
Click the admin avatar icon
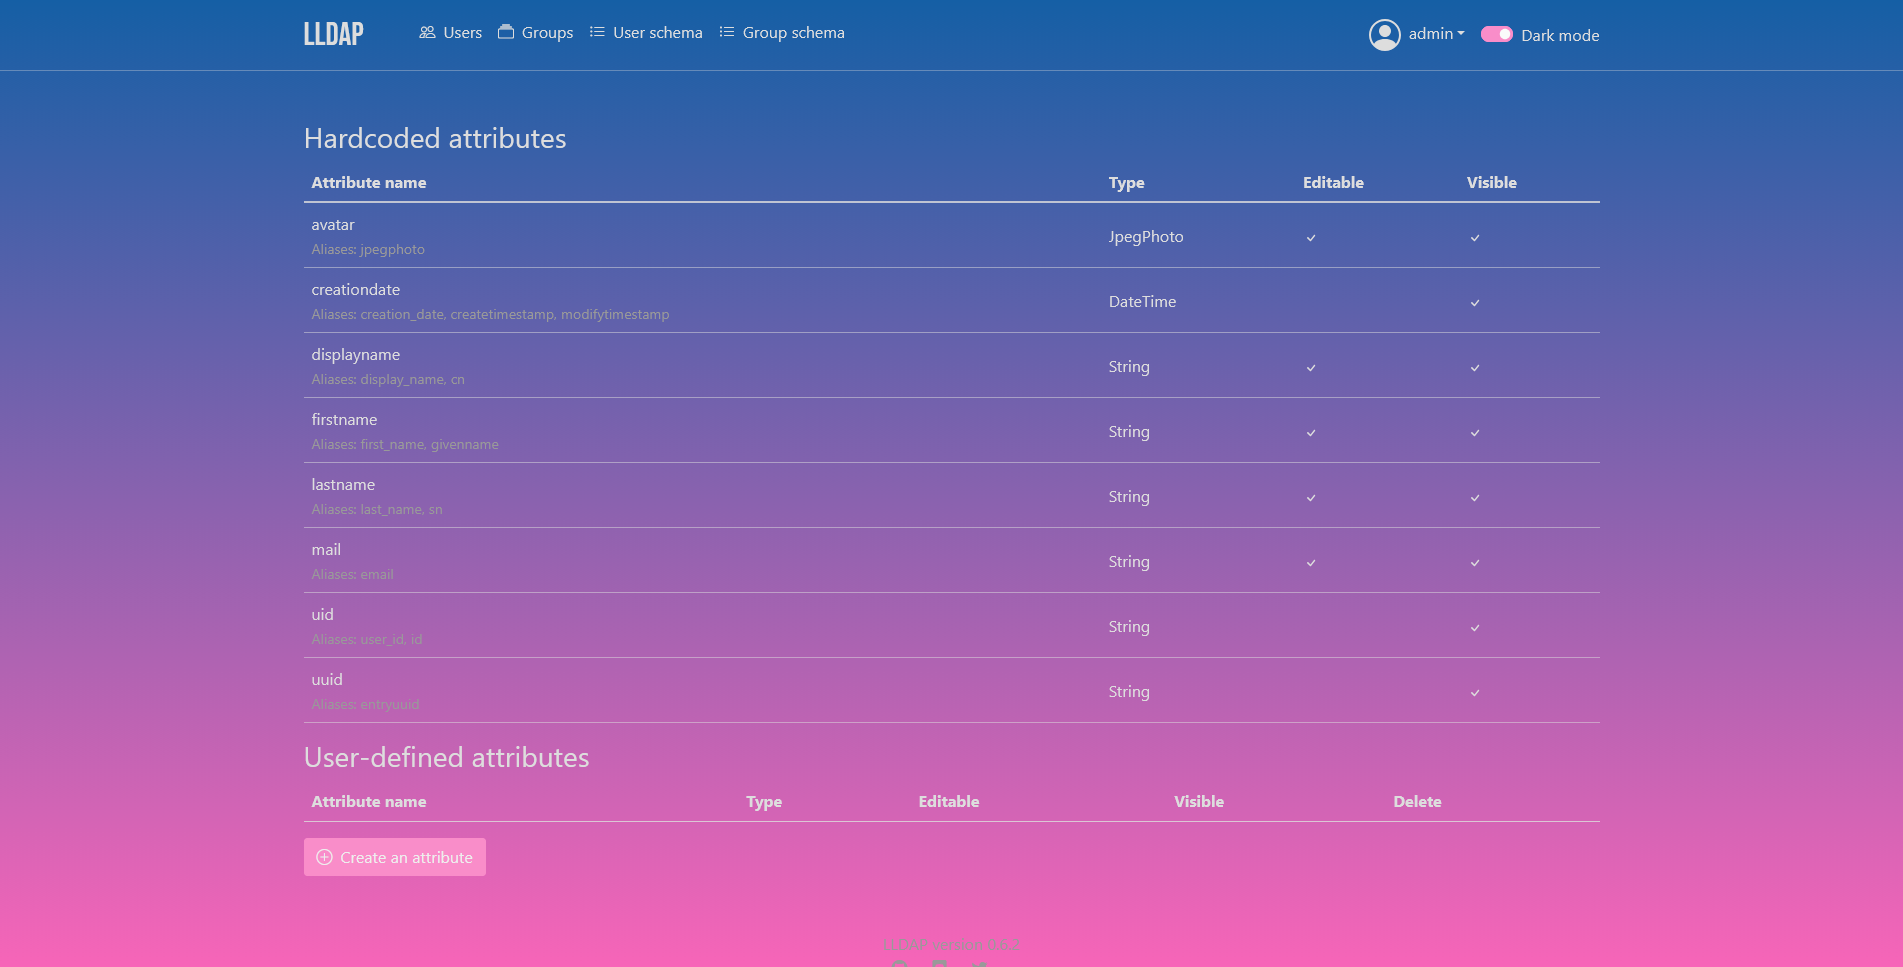point(1384,35)
